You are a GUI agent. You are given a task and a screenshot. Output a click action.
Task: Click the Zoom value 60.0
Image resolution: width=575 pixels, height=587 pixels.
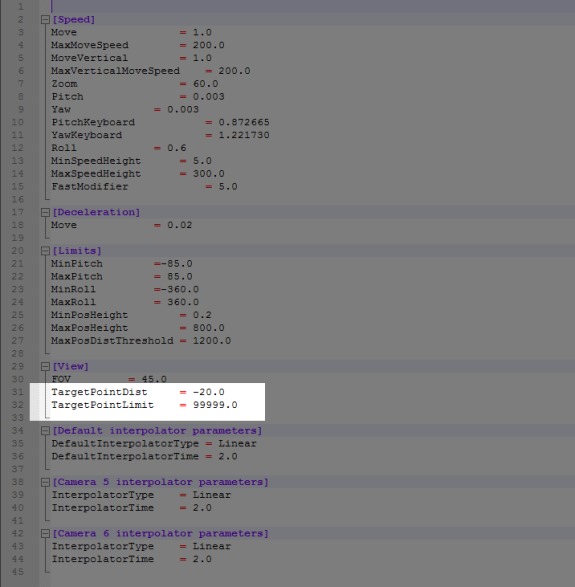206,84
